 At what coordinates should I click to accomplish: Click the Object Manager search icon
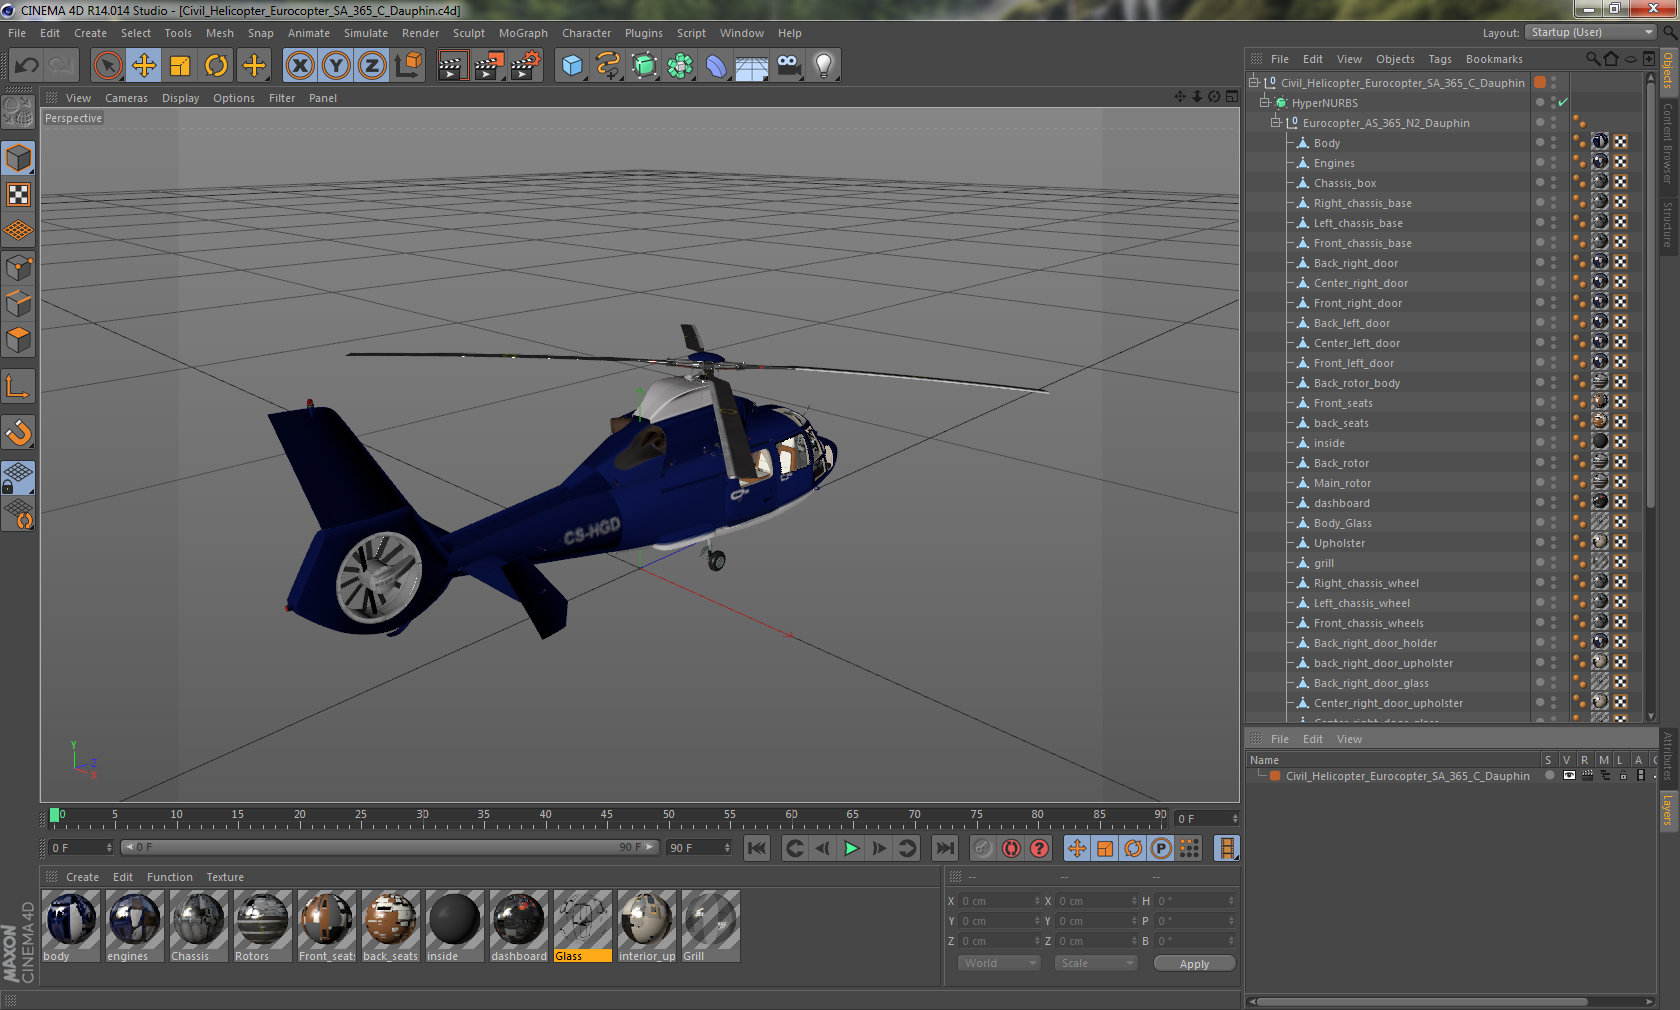[x=1592, y=59]
